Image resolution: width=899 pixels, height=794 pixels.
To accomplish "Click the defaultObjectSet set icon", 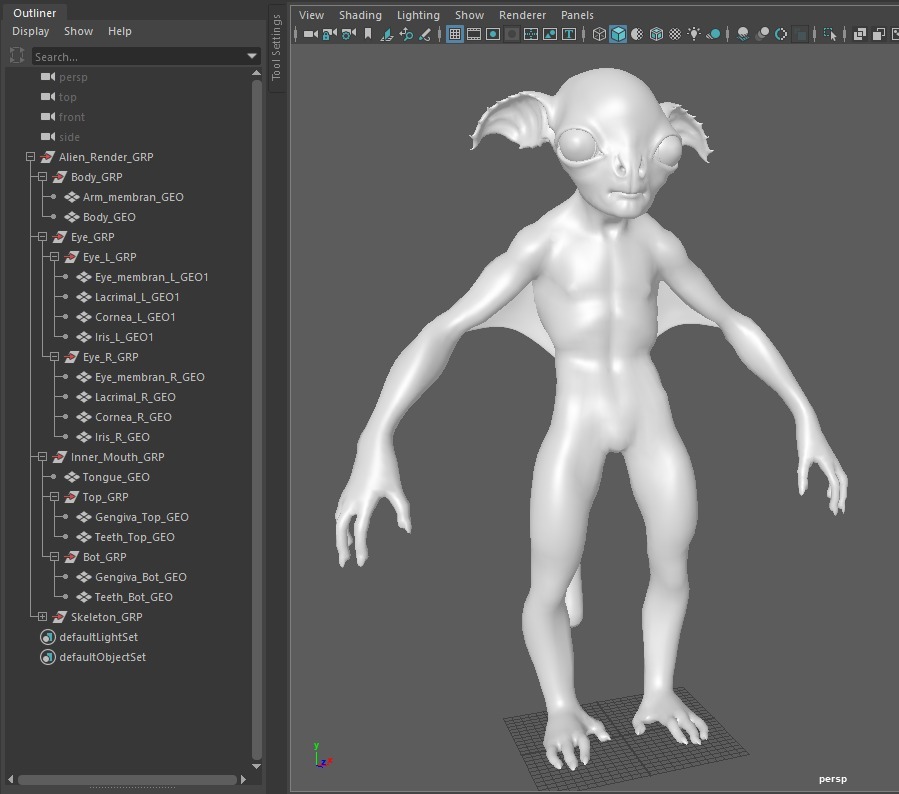I will [48, 657].
